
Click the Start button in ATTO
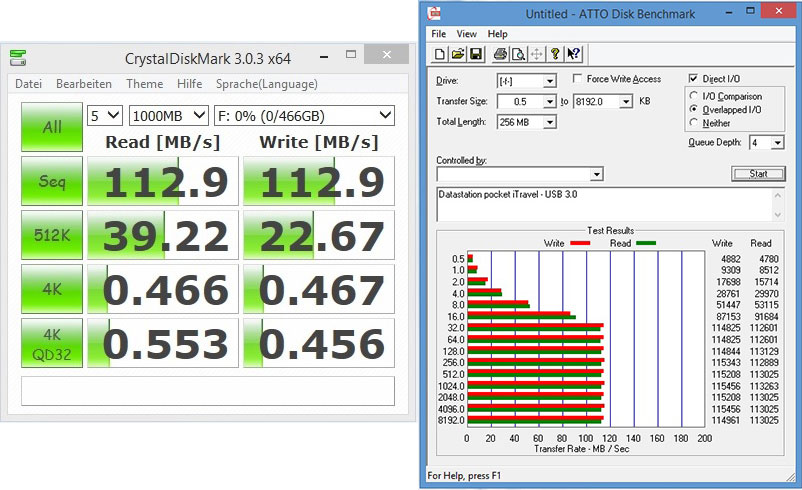[x=758, y=174]
